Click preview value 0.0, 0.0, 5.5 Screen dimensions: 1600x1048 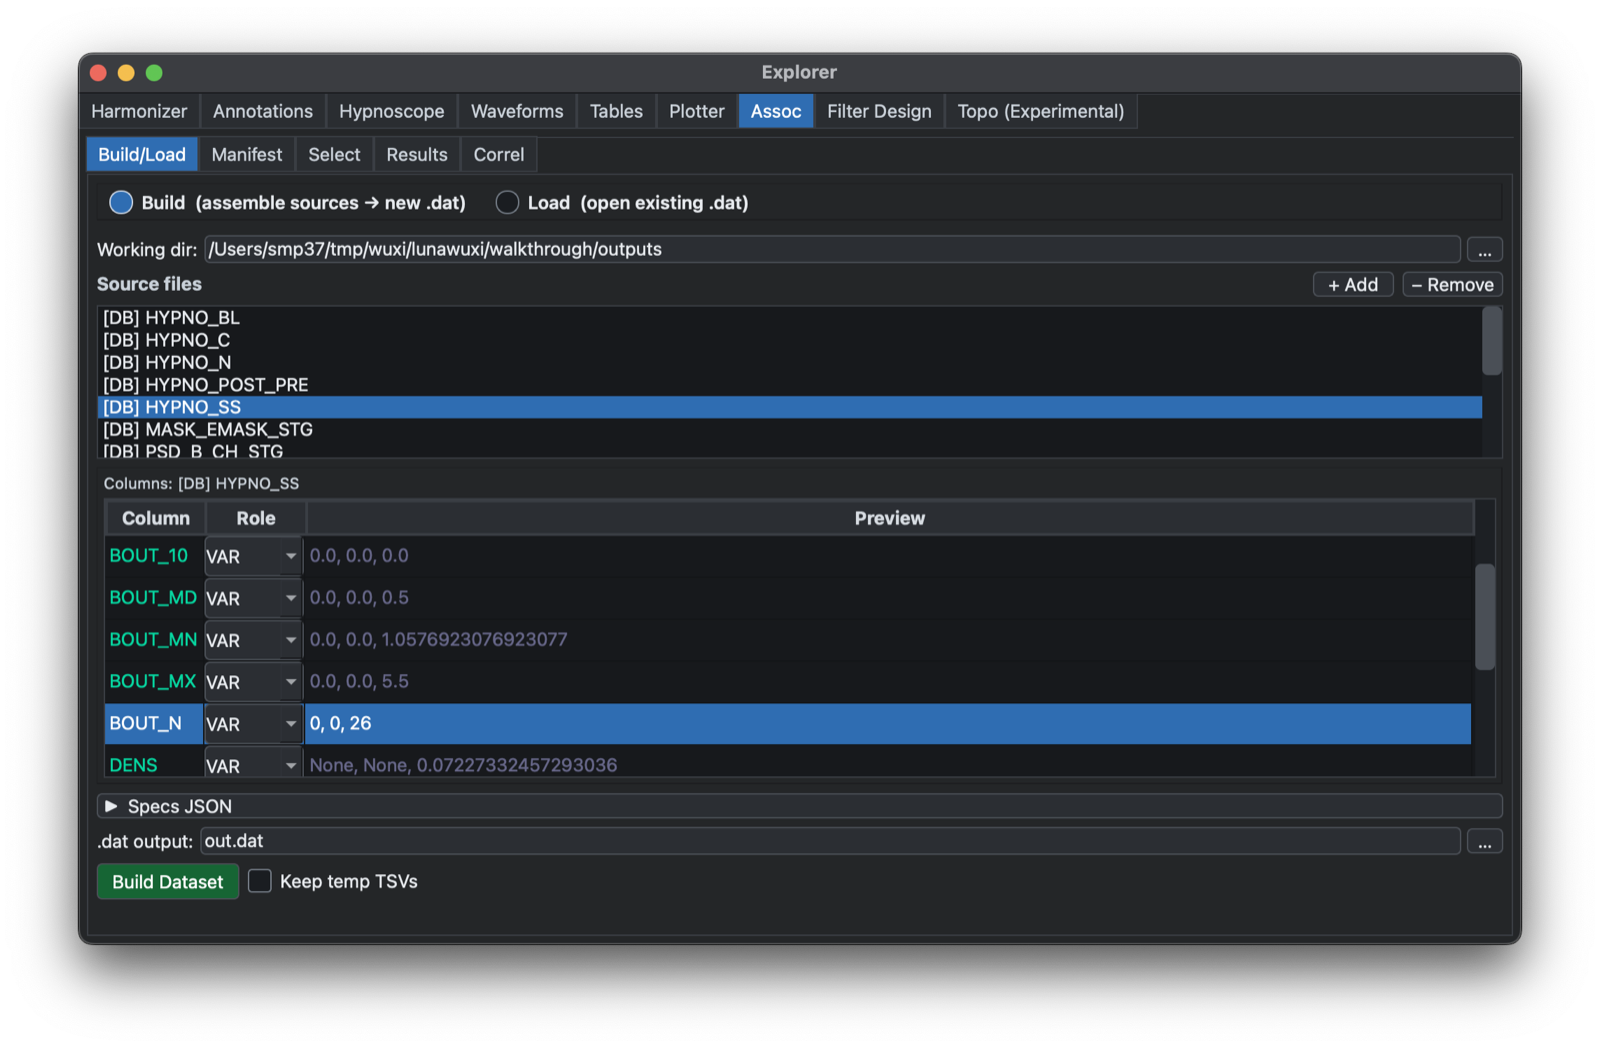tap(359, 681)
